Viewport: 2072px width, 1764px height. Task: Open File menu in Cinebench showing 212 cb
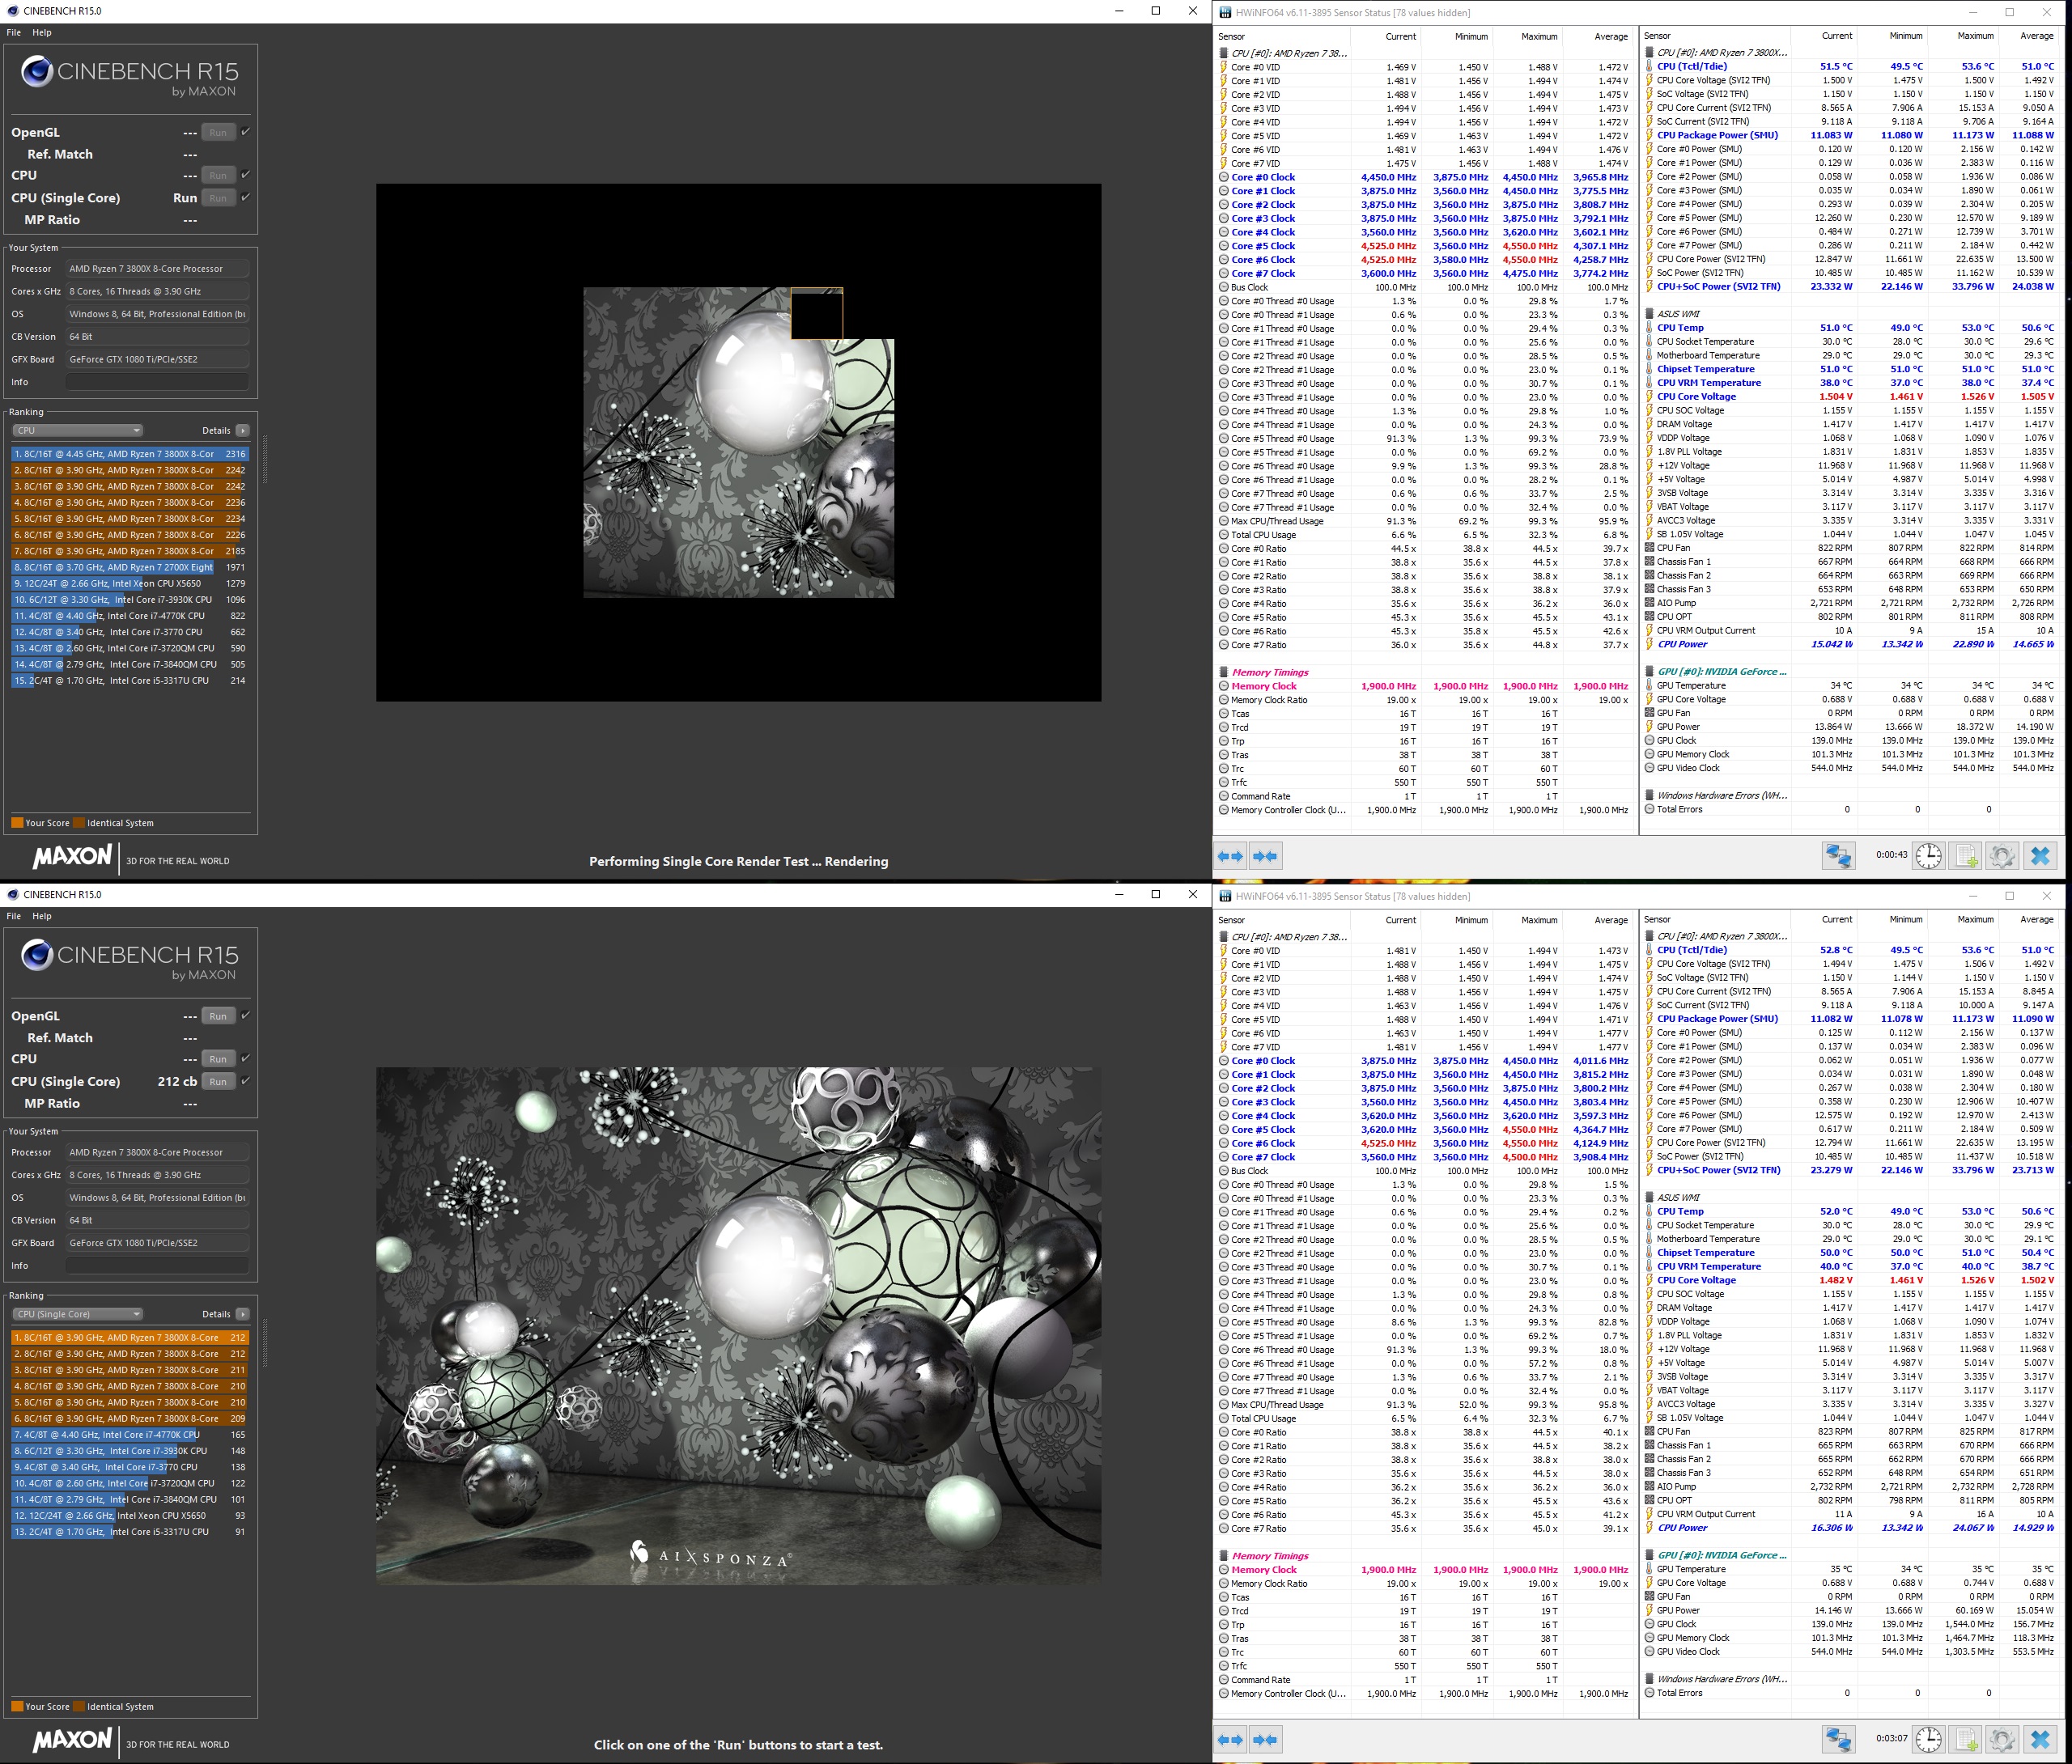[x=14, y=916]
